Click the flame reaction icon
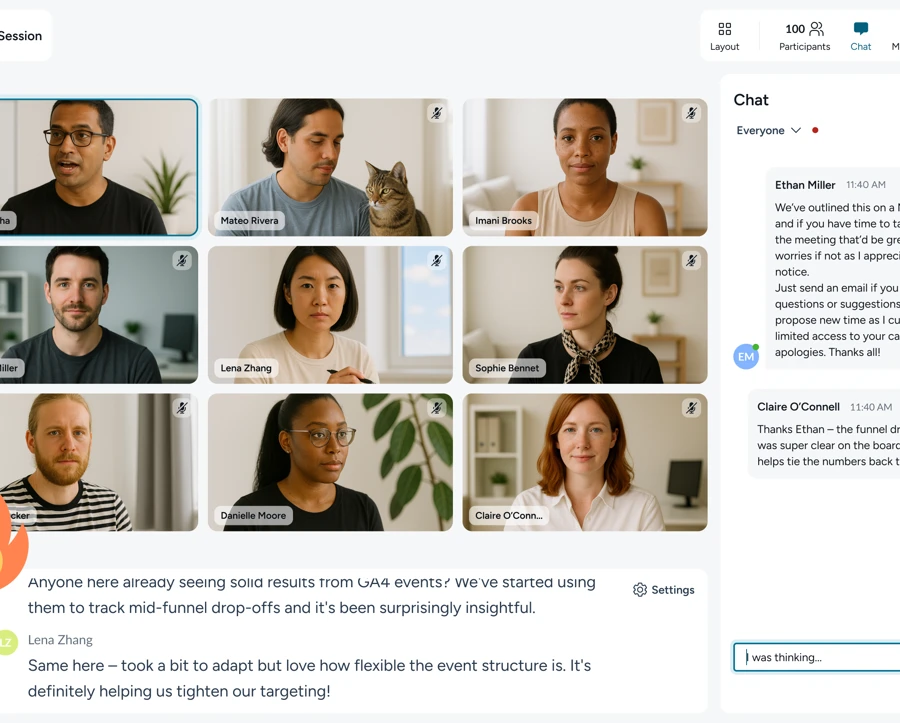The width and height of the screenshot is (900, 723). click(x=10, y=545)
